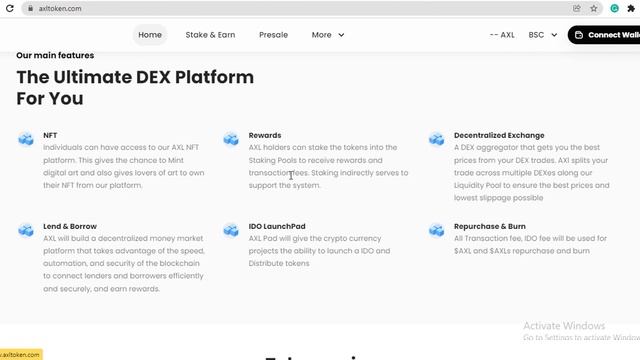Click the Lend & Borrow heading
Viewport: 640px width, 360px height.
[70, 226]
